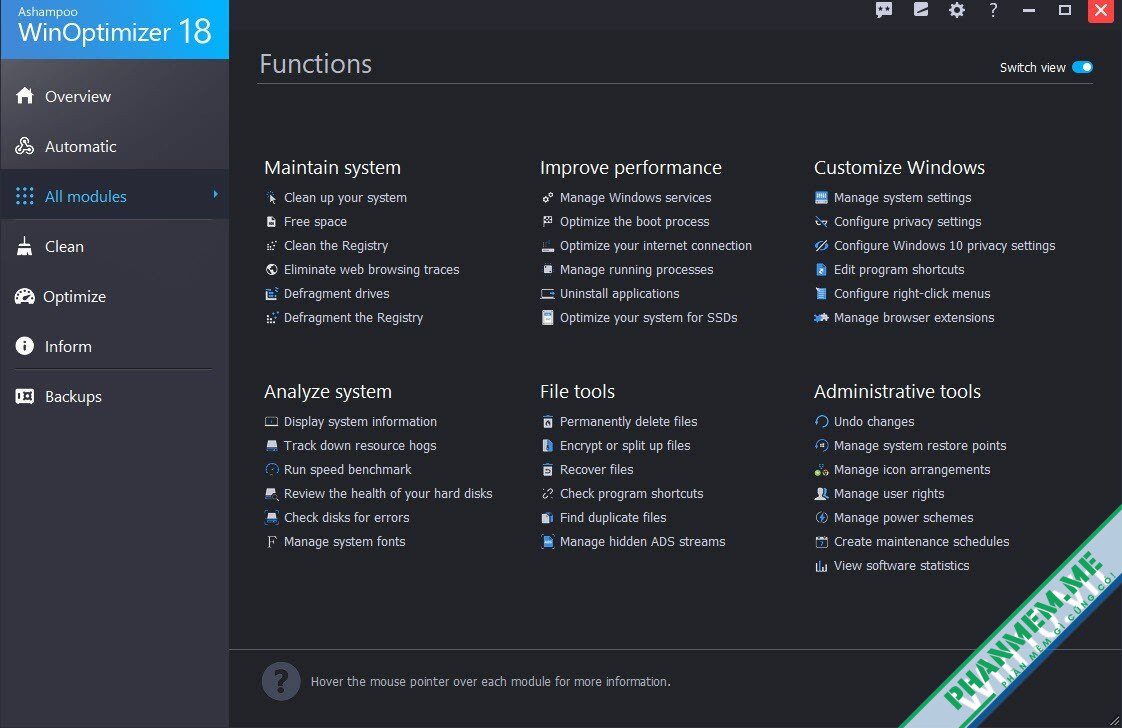Viewport: 1122px width, 728px height.
Task: Click the Inform info icon
Action: 24,346
